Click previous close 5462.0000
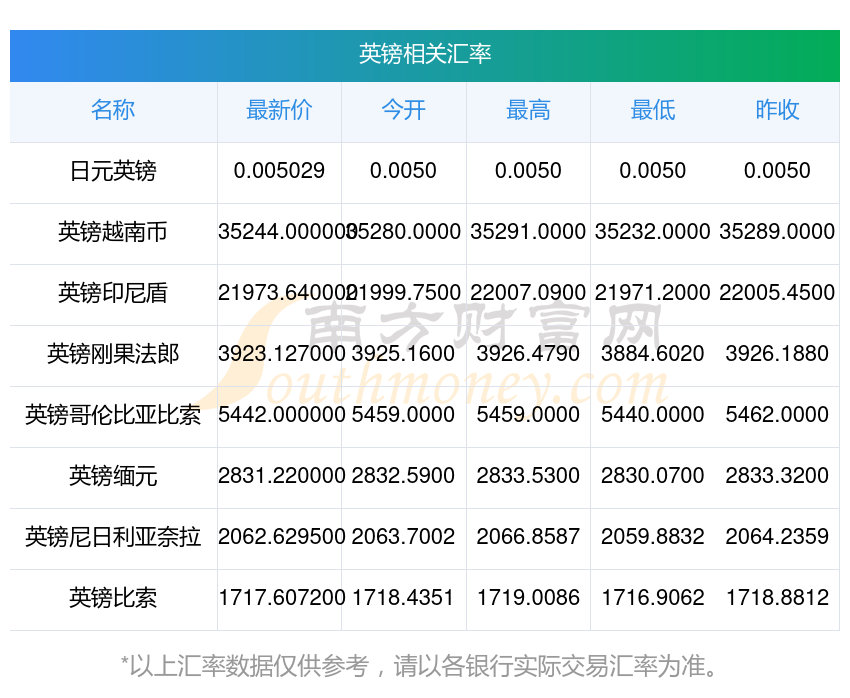This screenshot has height=698, width=850. [777, 415]
